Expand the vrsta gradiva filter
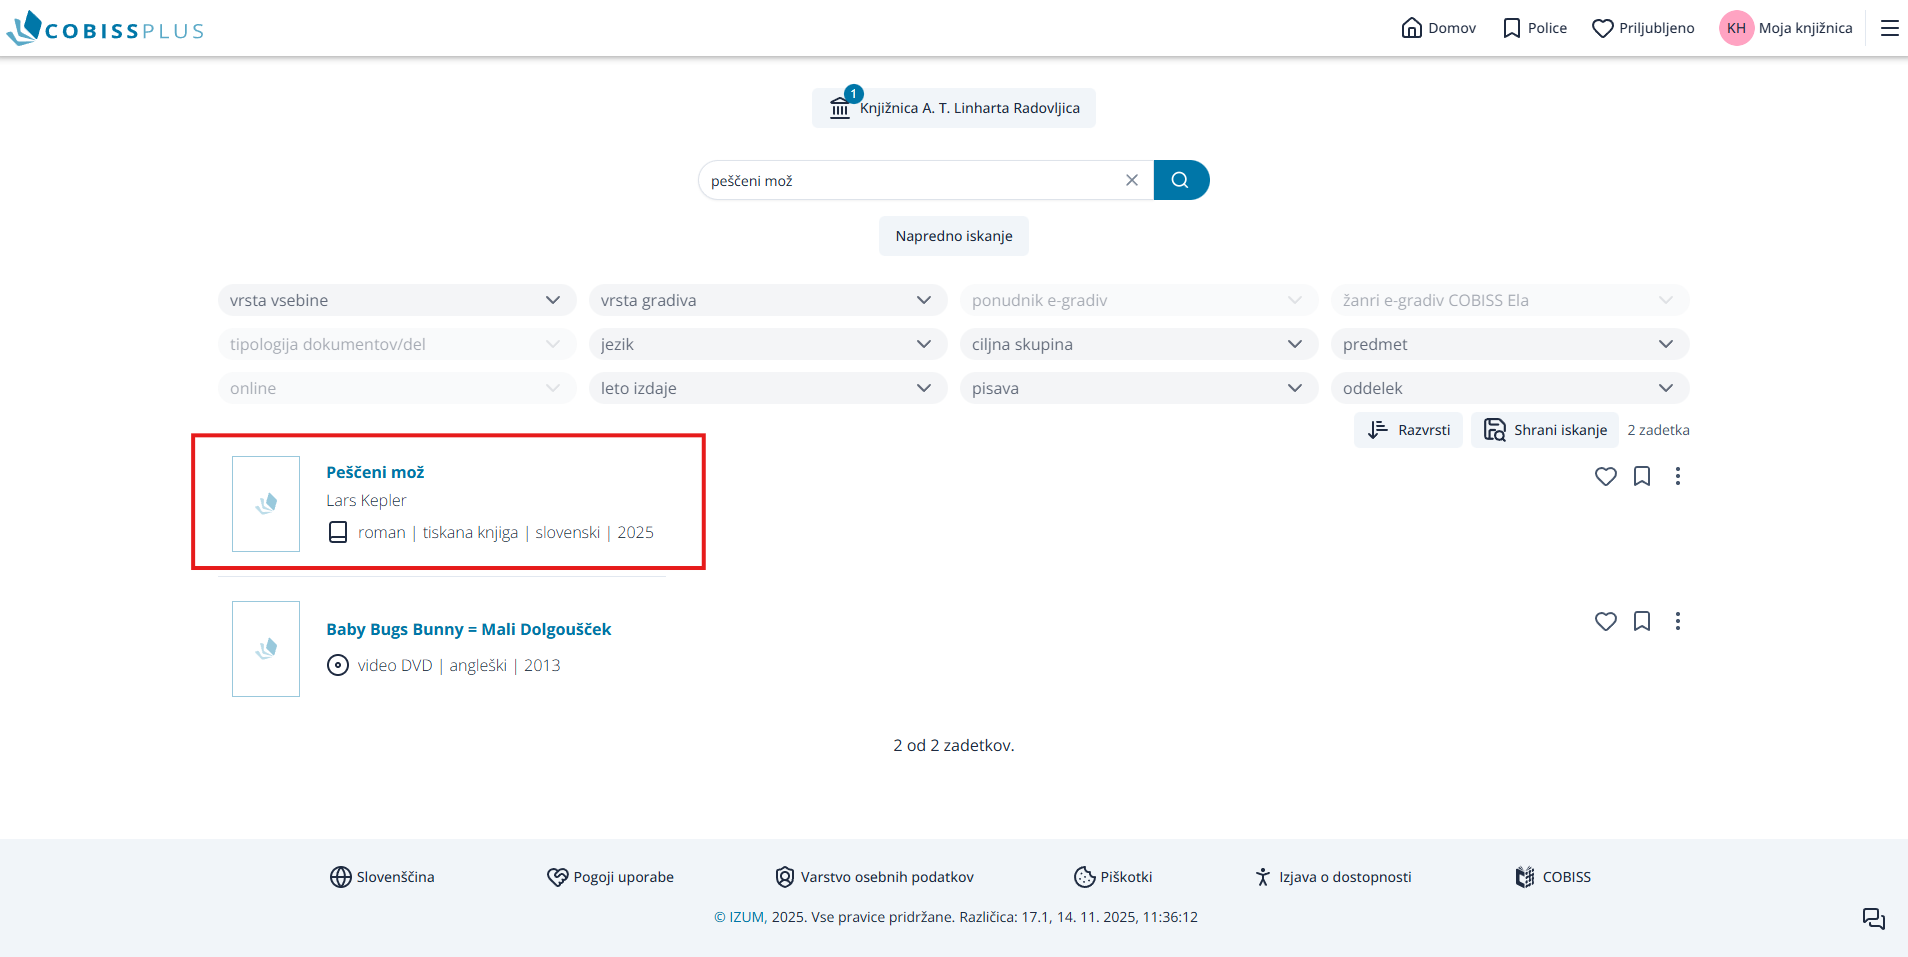1908x957 pixels. coord(767,300)
